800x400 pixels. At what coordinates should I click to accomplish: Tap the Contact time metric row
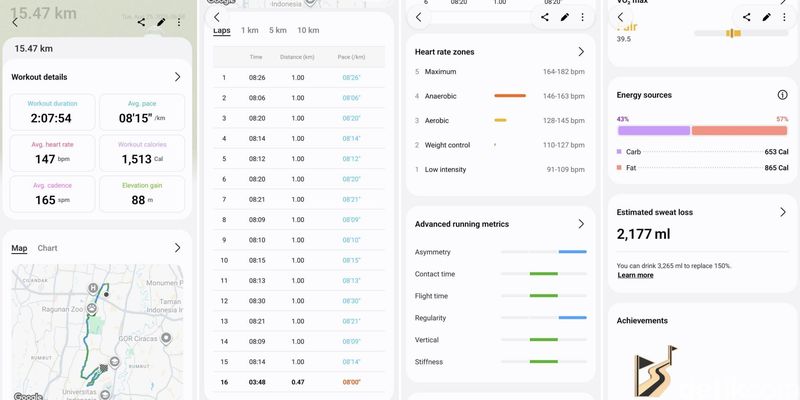coord(501,274)
